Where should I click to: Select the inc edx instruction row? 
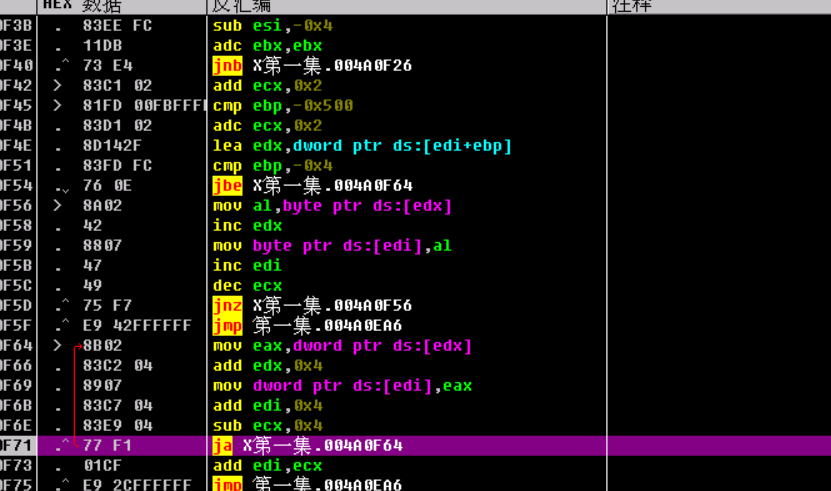(x=247, y=226)
